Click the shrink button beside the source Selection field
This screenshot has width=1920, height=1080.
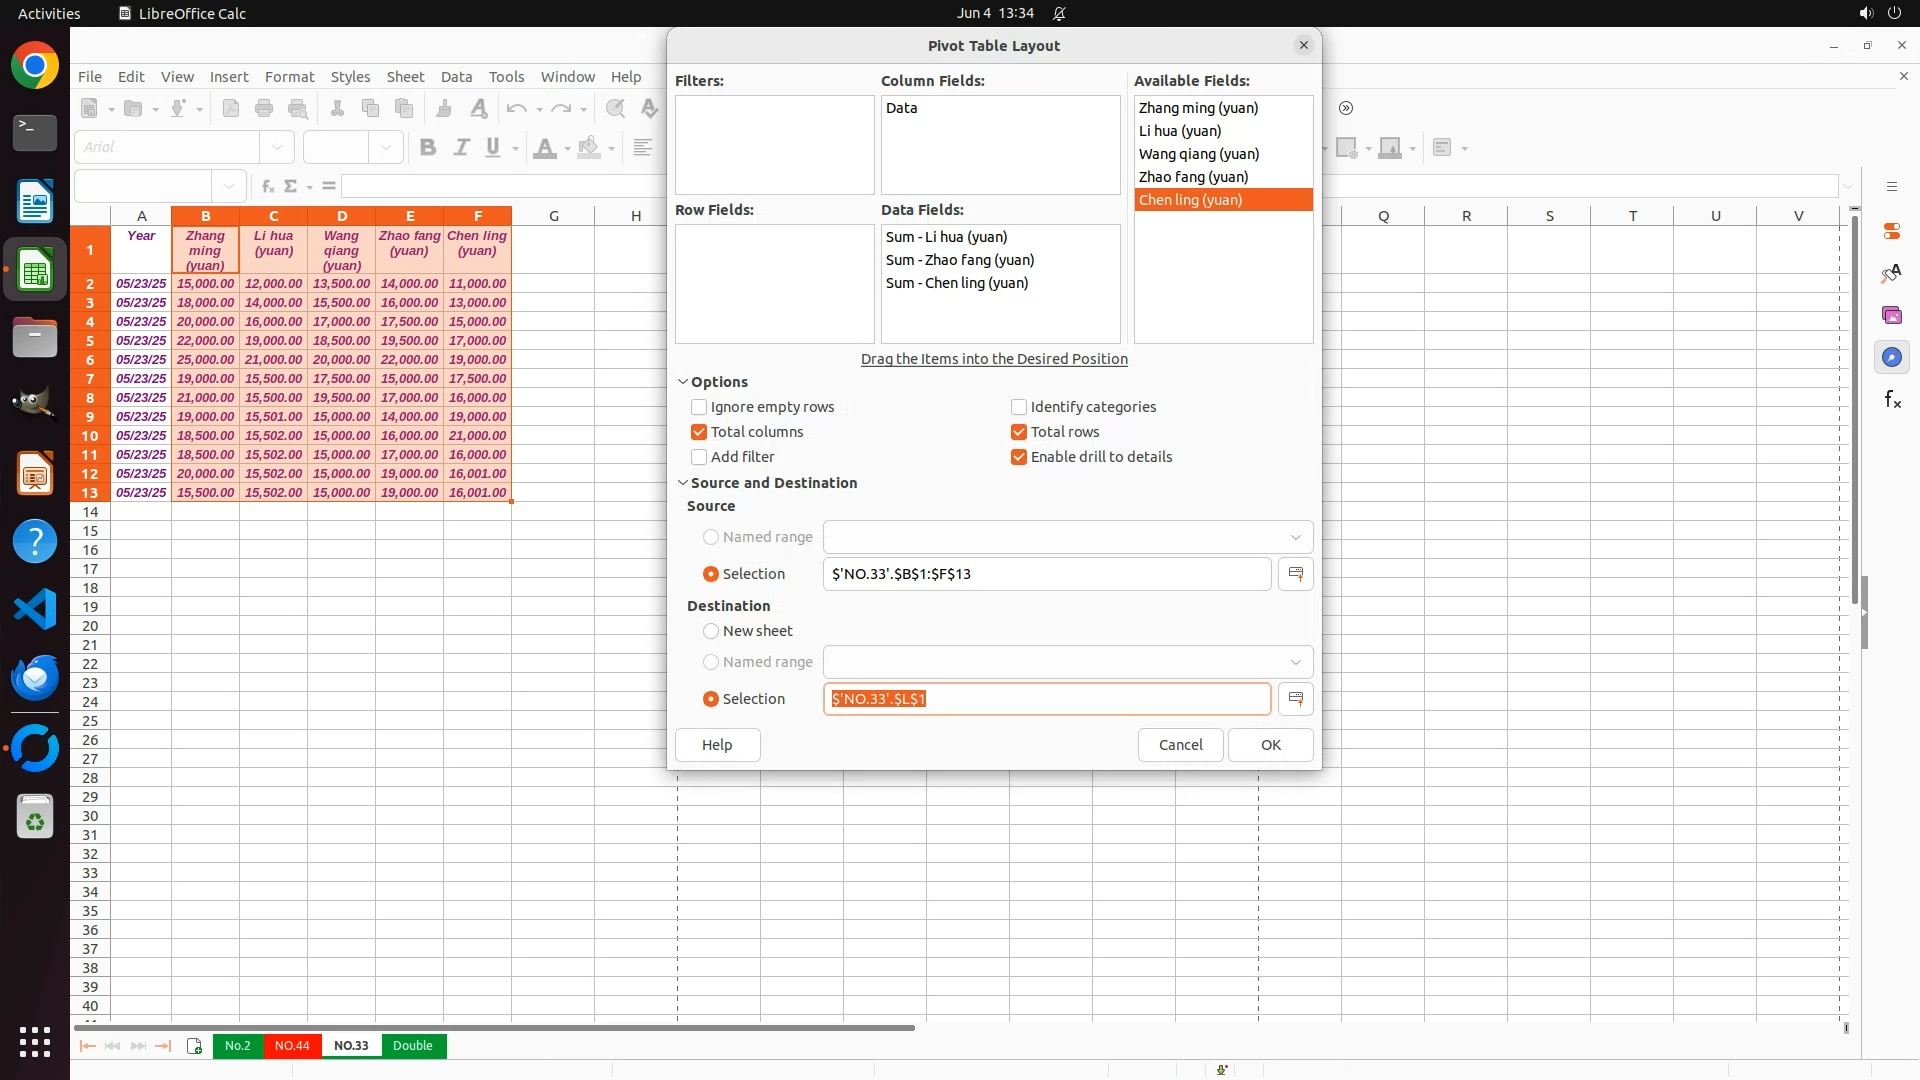coord(1295,574)
